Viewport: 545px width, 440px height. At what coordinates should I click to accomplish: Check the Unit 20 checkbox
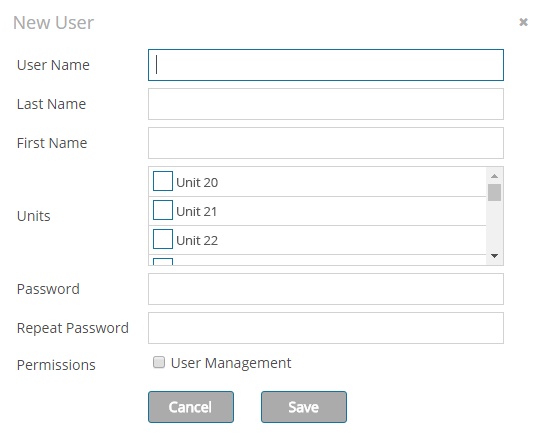pos(163,181)
